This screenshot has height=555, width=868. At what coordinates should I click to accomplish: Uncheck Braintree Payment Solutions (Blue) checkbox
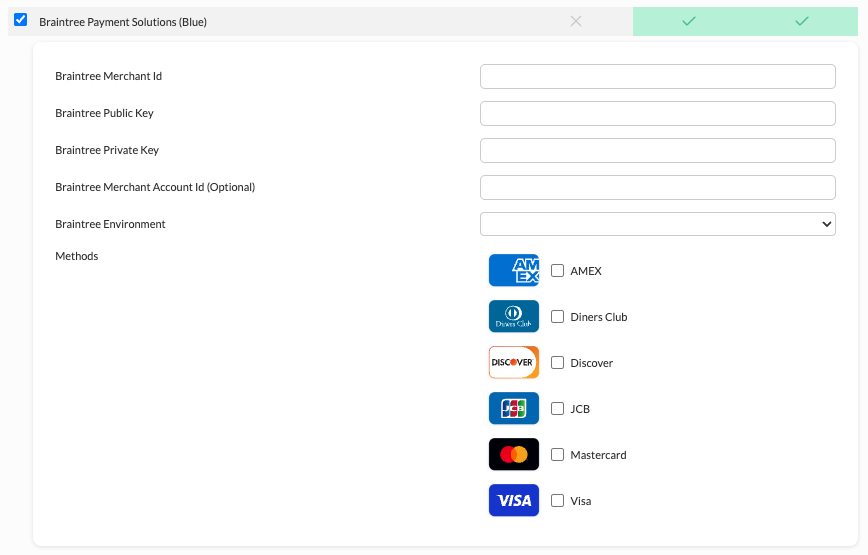pos(20,20)
